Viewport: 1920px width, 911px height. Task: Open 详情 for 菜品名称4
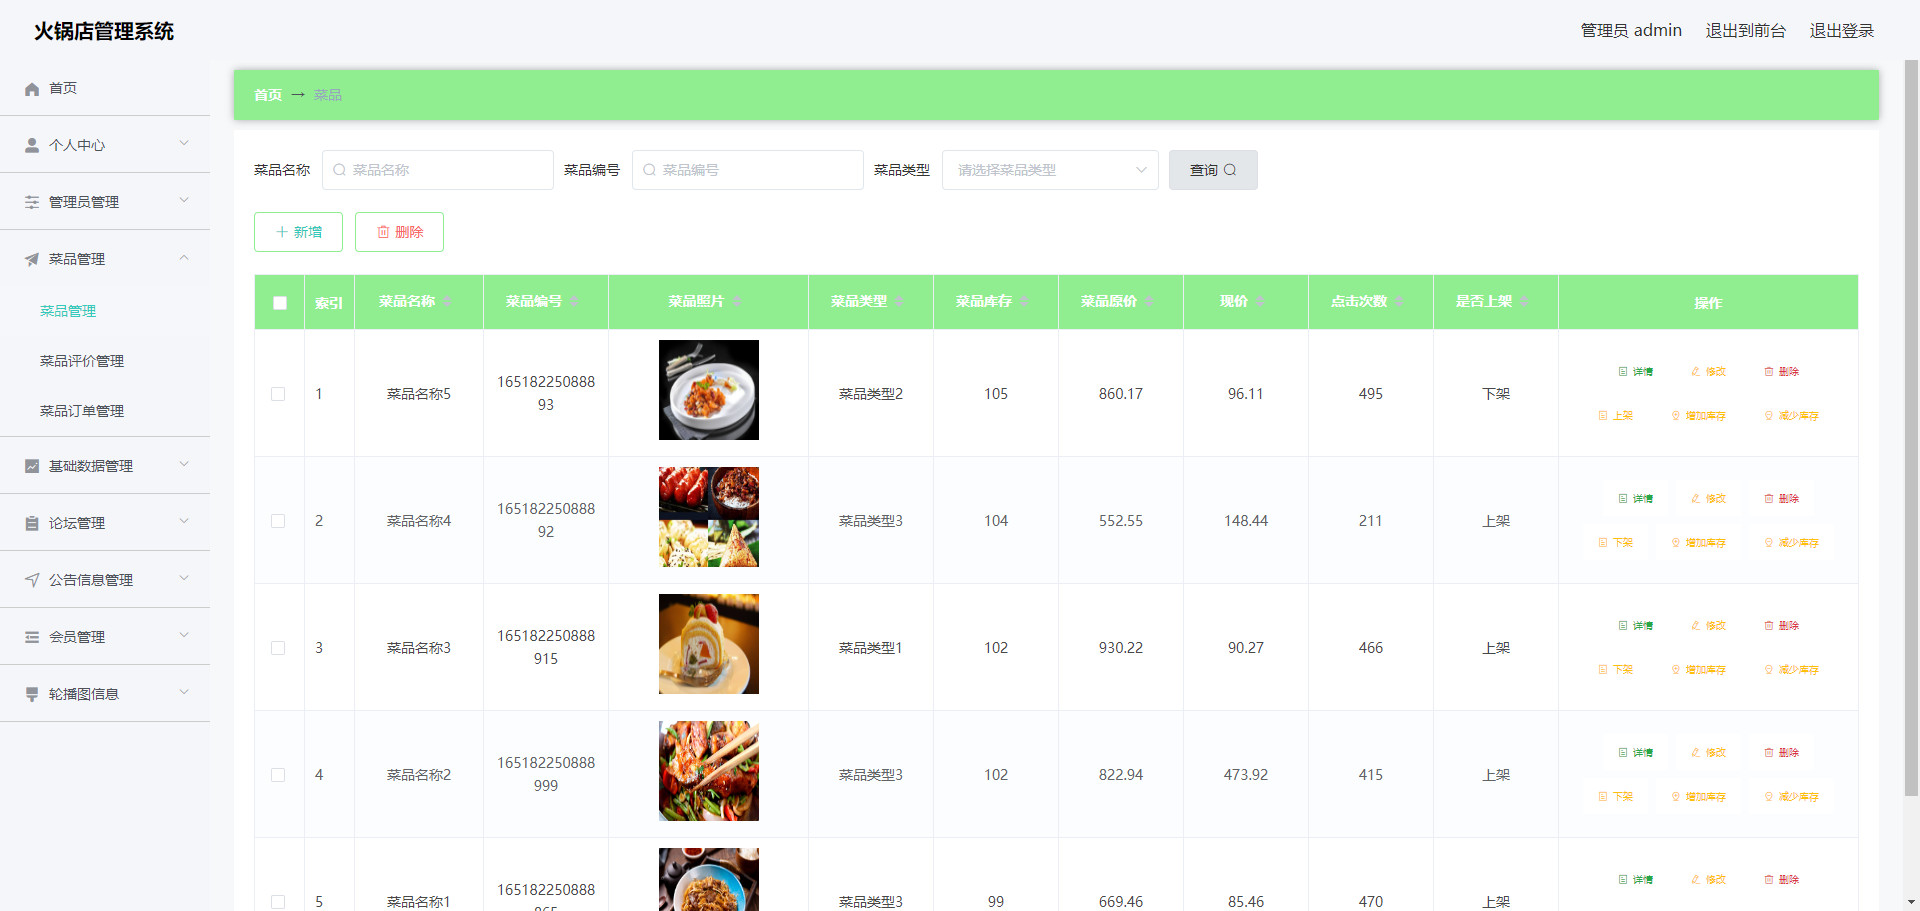(1635, 499)
